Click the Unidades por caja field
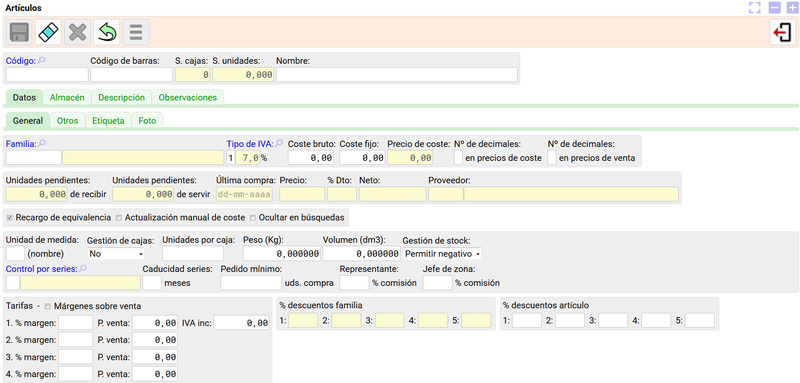 coord(193,253)
